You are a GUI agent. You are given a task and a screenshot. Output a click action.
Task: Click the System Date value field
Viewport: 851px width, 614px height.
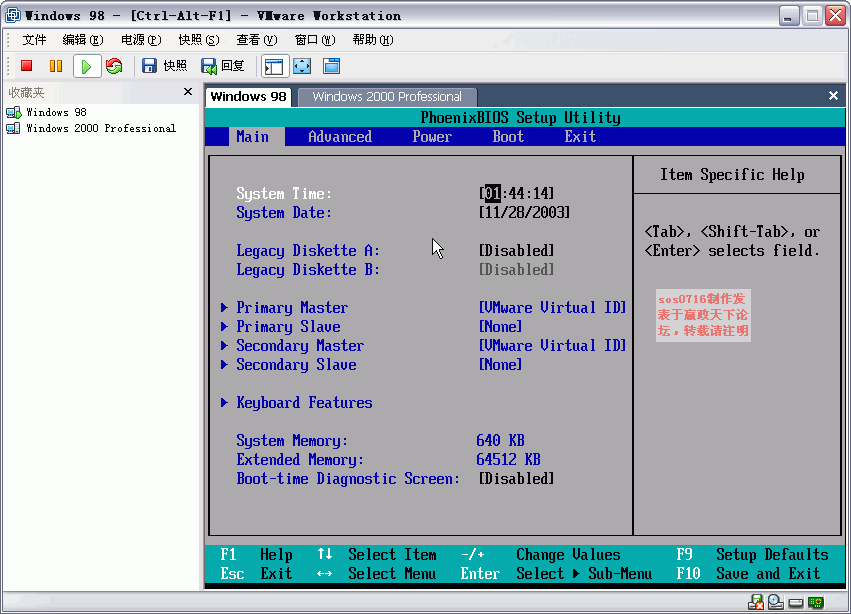(x=524, y=212)
